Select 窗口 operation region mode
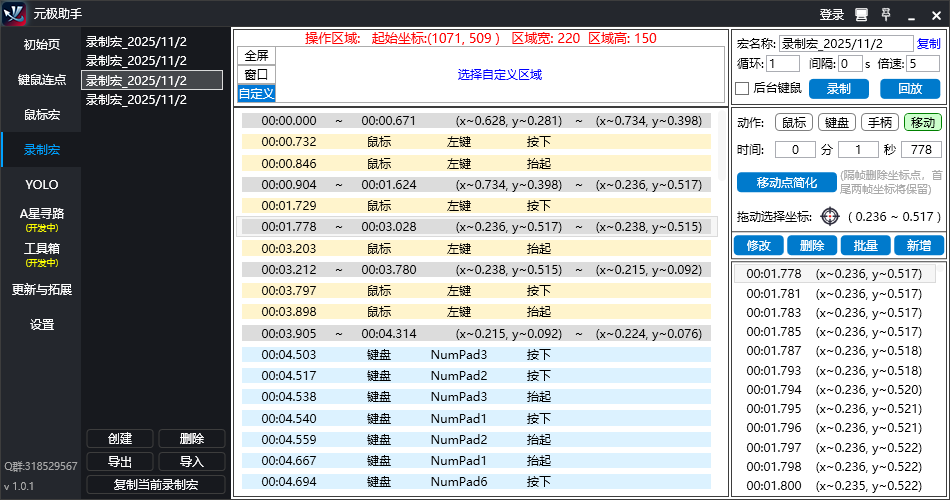 pos(256,75)
